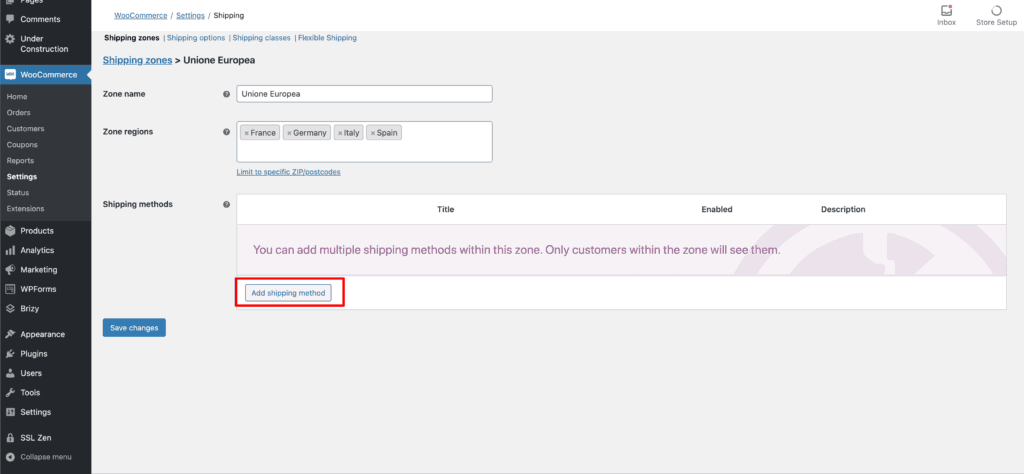Image resolution: width=1024 pixels, height=474 pixels.
Task: Click the Under Construction gear icon
Action: (10, 39)
